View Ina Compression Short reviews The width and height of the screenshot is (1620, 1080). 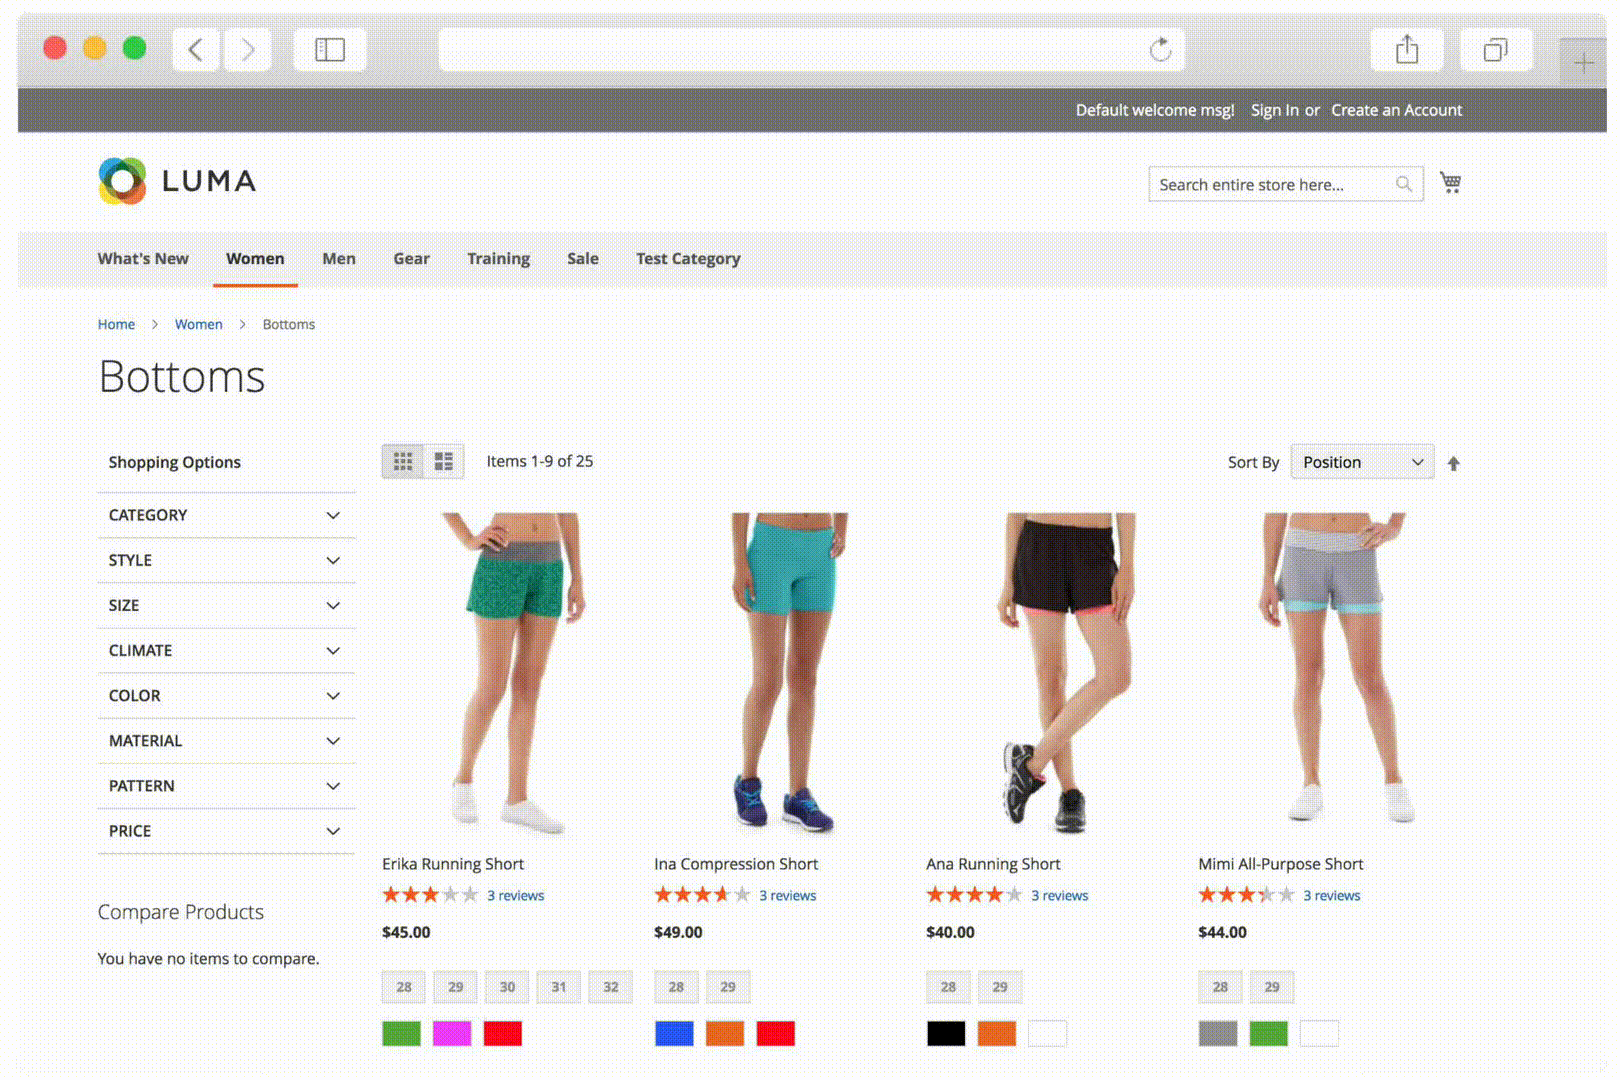787,895
